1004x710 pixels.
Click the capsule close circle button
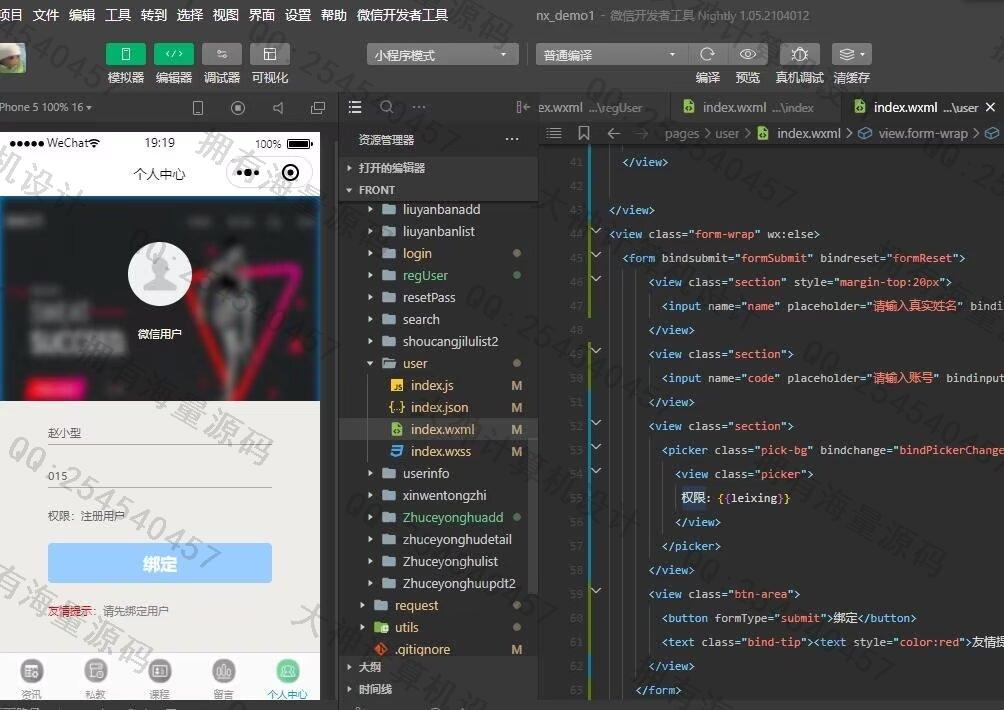tap(290, 172)
